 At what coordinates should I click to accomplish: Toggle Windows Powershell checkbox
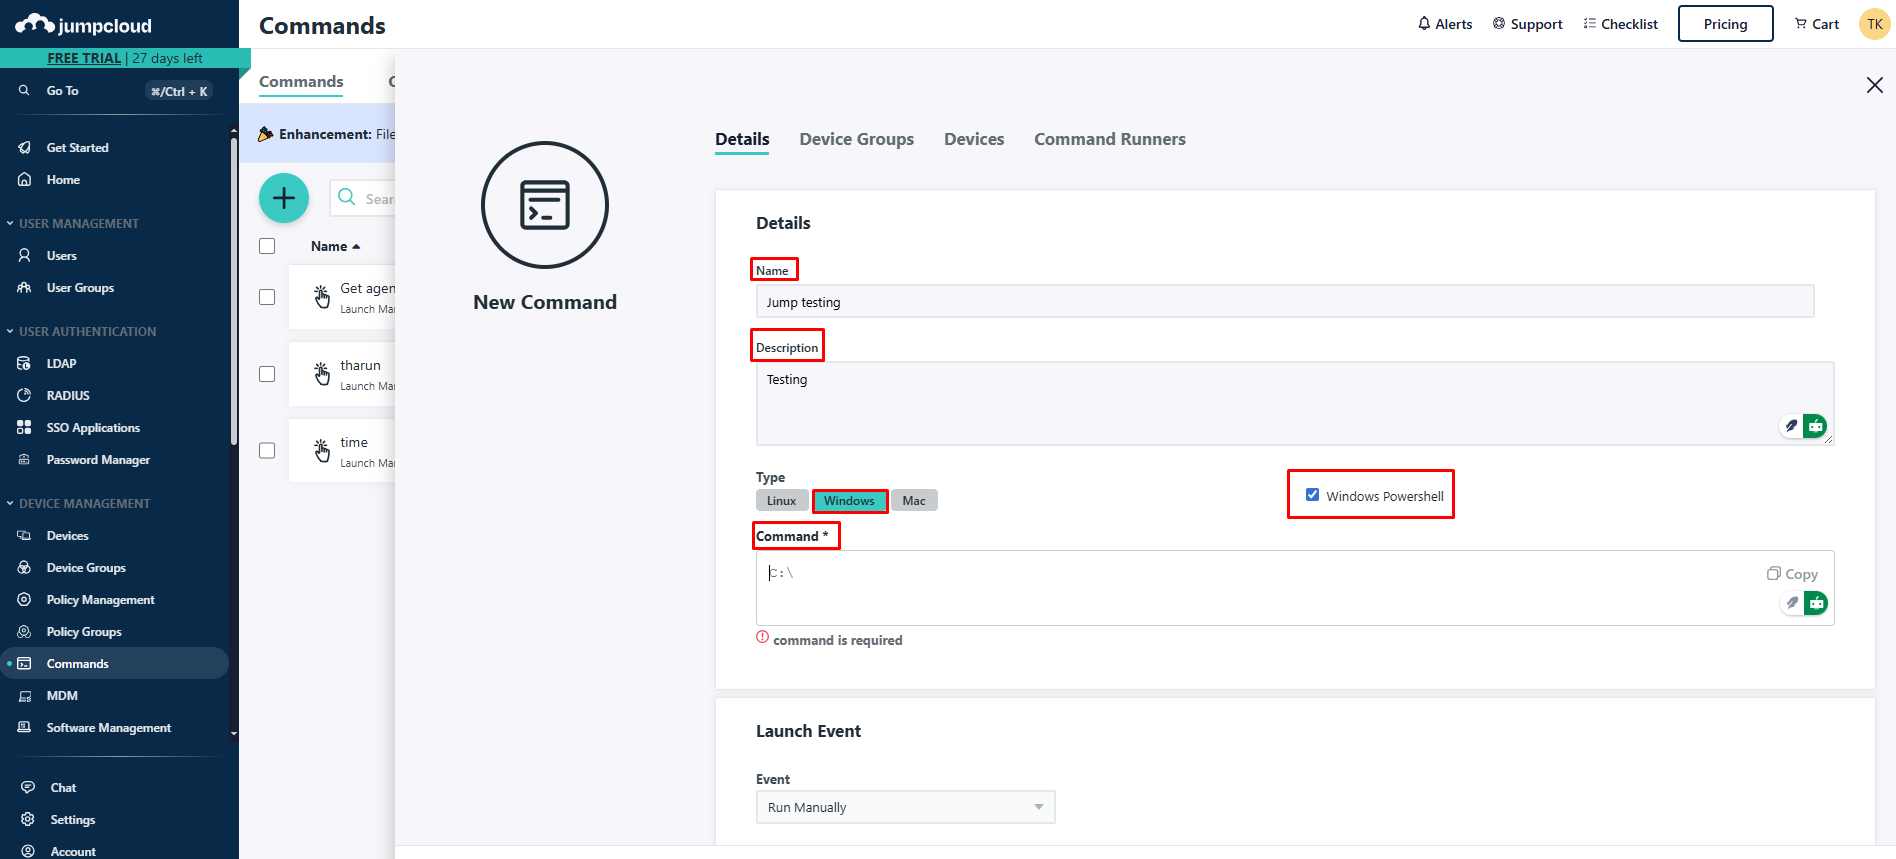1312,495
